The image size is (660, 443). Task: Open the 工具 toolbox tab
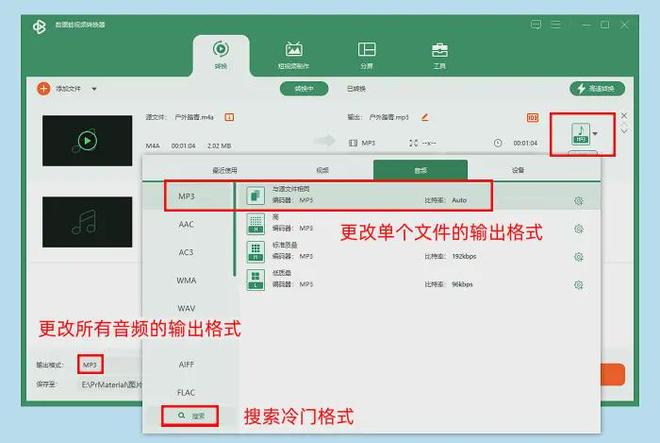[439, 55]
